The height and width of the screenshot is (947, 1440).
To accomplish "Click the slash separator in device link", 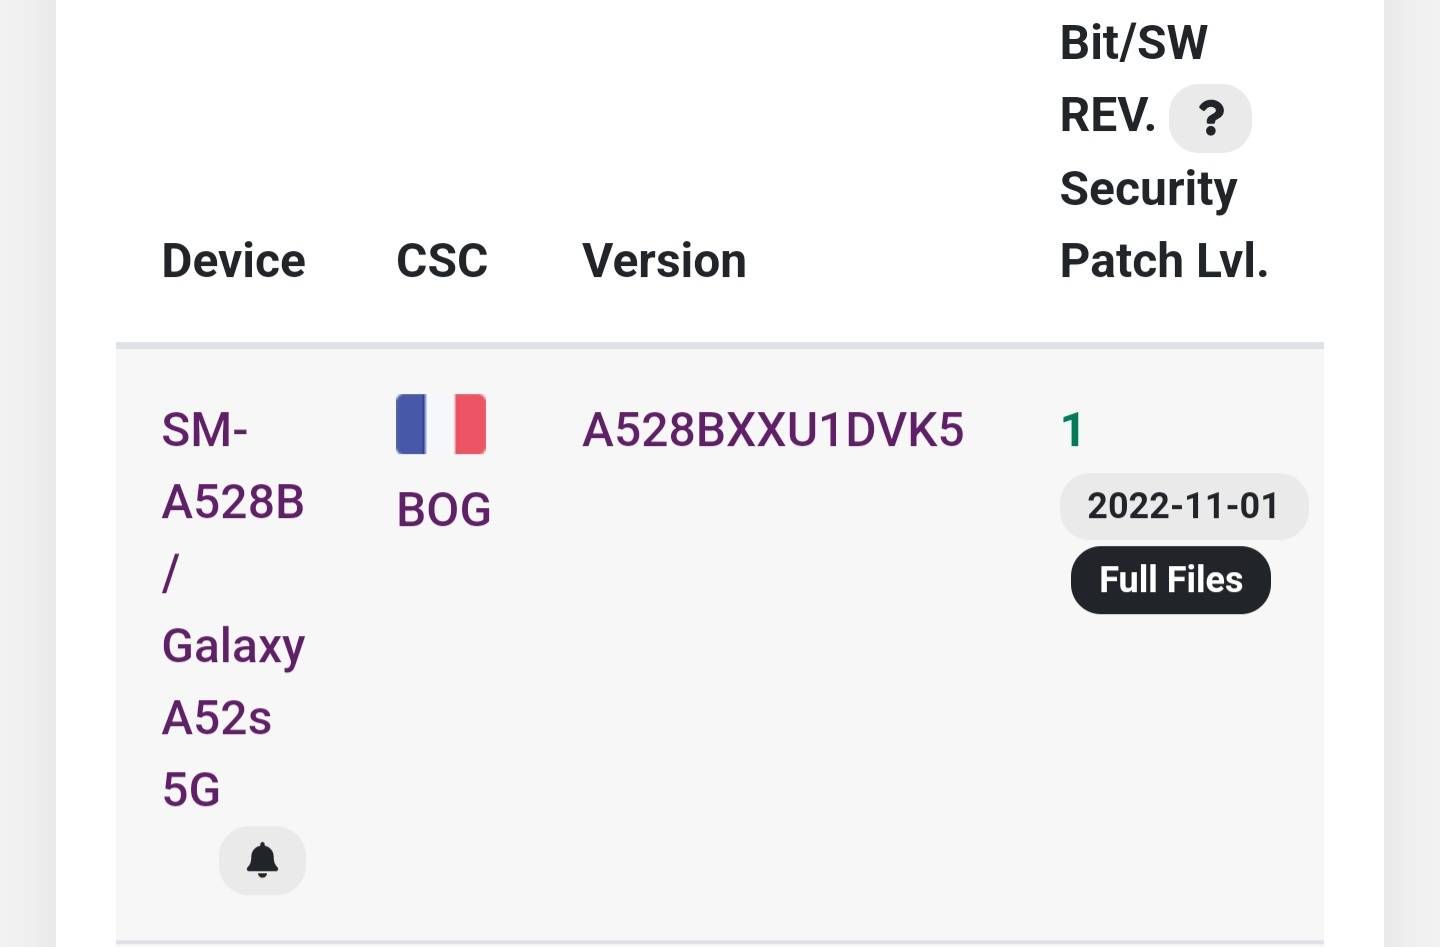I will coord(170,574).
